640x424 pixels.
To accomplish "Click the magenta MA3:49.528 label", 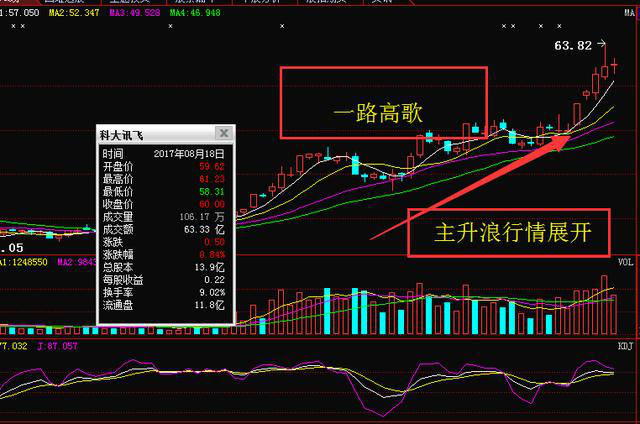I will coord(135,13).
